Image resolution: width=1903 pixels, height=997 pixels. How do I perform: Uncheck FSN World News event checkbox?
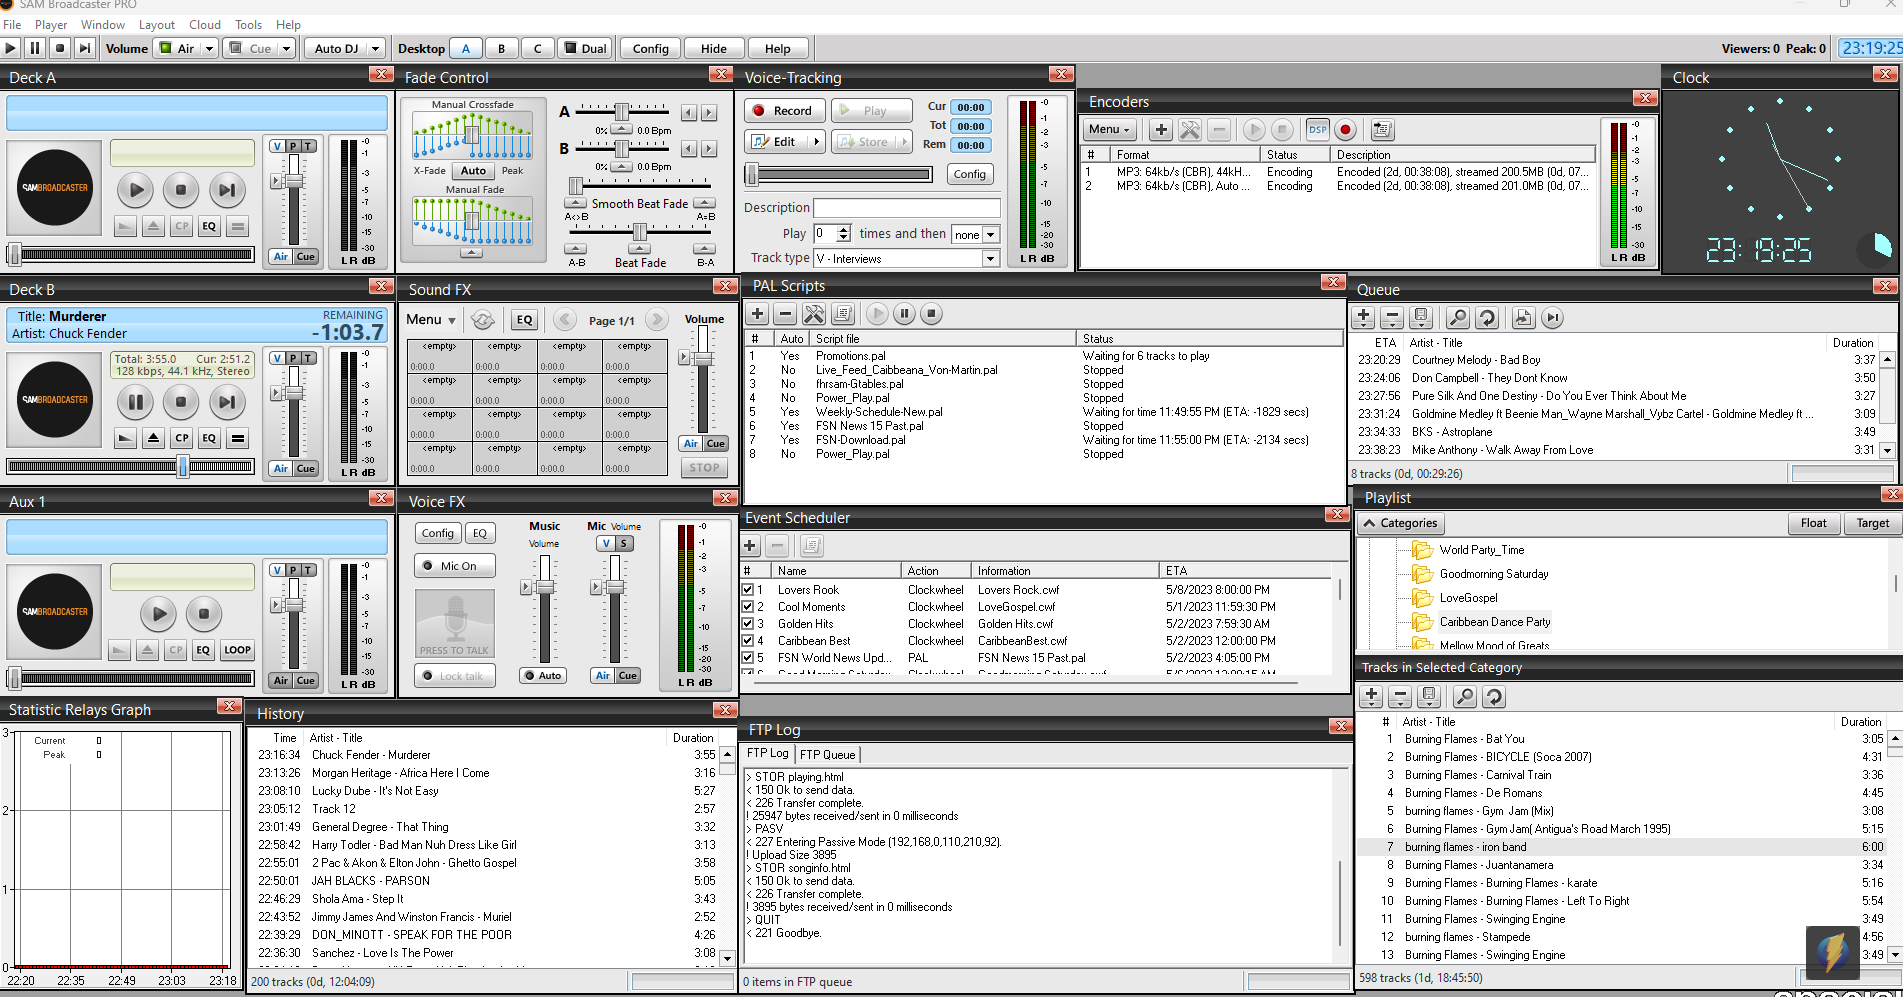pyautogui.click(x=748, y=658)
